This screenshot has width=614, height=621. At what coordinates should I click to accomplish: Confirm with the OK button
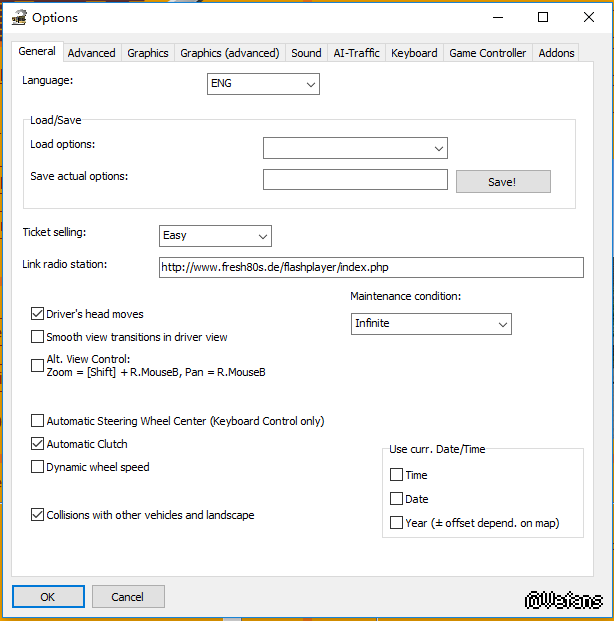(48, 596)
